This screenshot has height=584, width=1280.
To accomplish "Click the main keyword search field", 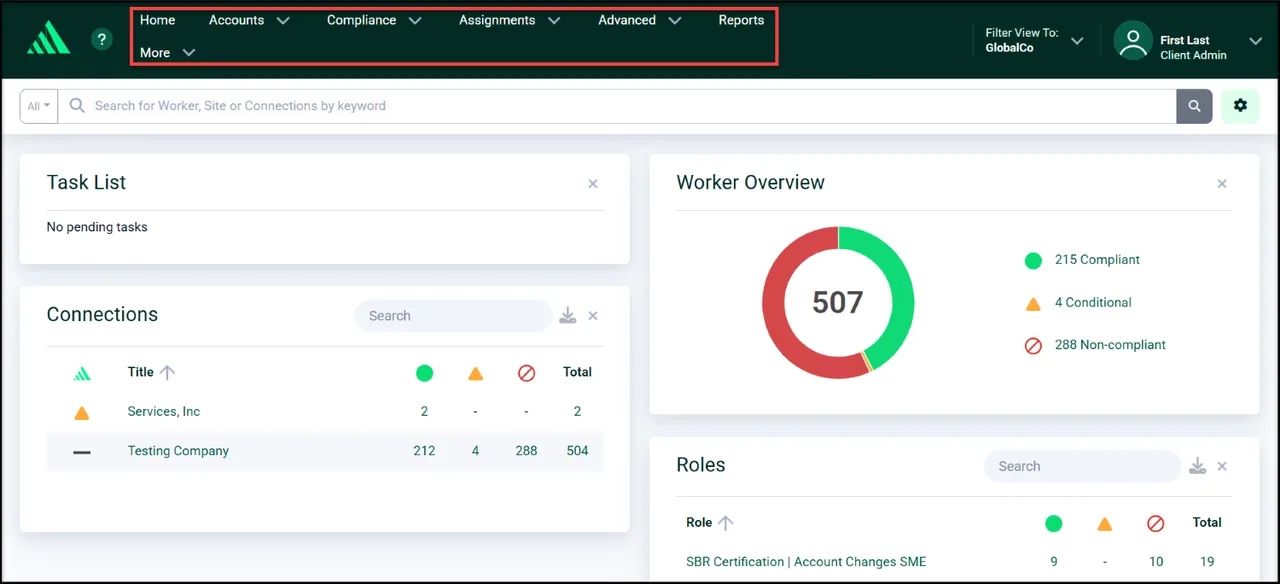I will (618, 106).
